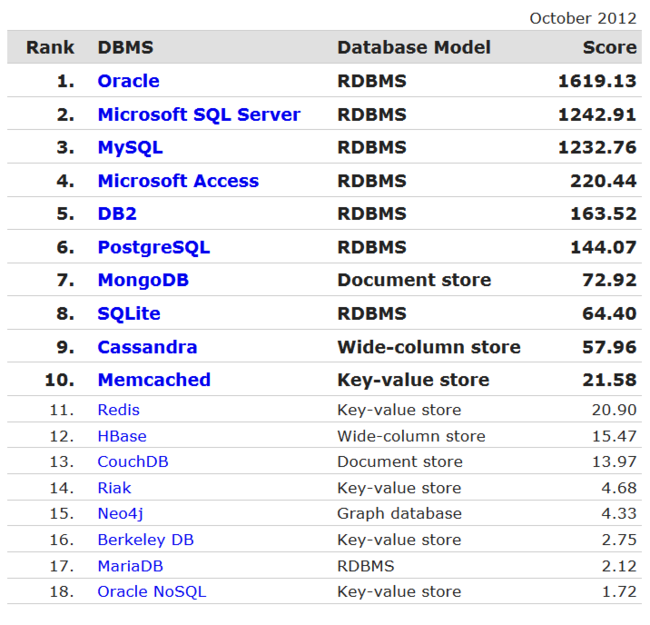Select the score 20.90
This screenshot has width=650, height=625.
614,410
